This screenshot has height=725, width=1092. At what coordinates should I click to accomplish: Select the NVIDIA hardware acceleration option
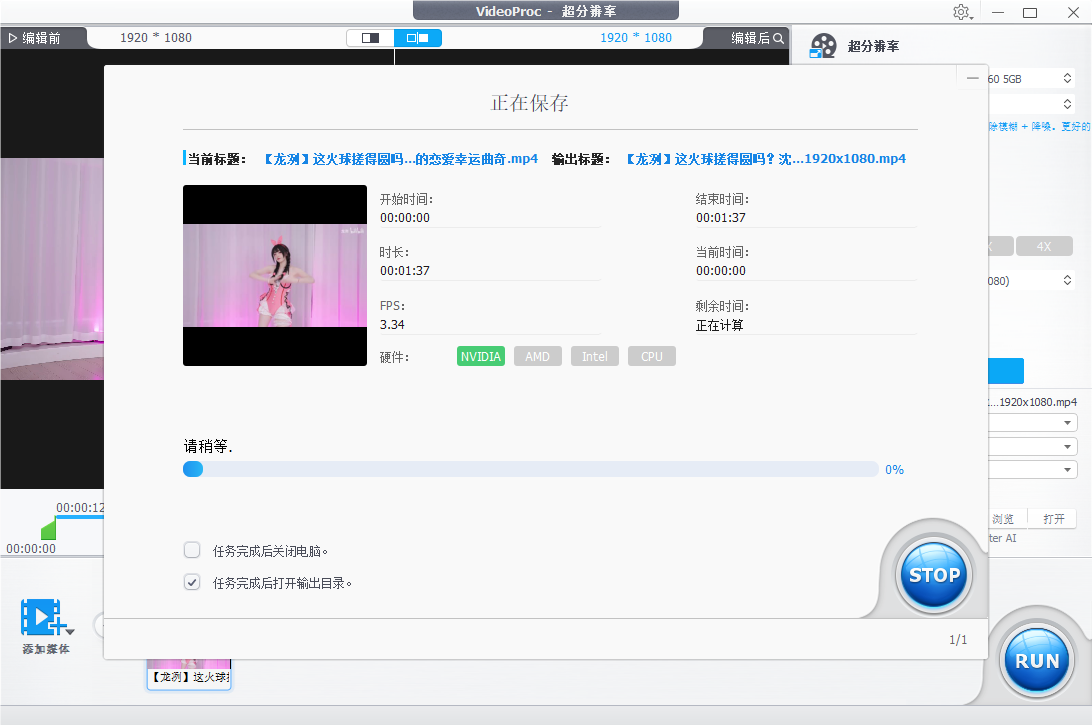coord(480,356)
